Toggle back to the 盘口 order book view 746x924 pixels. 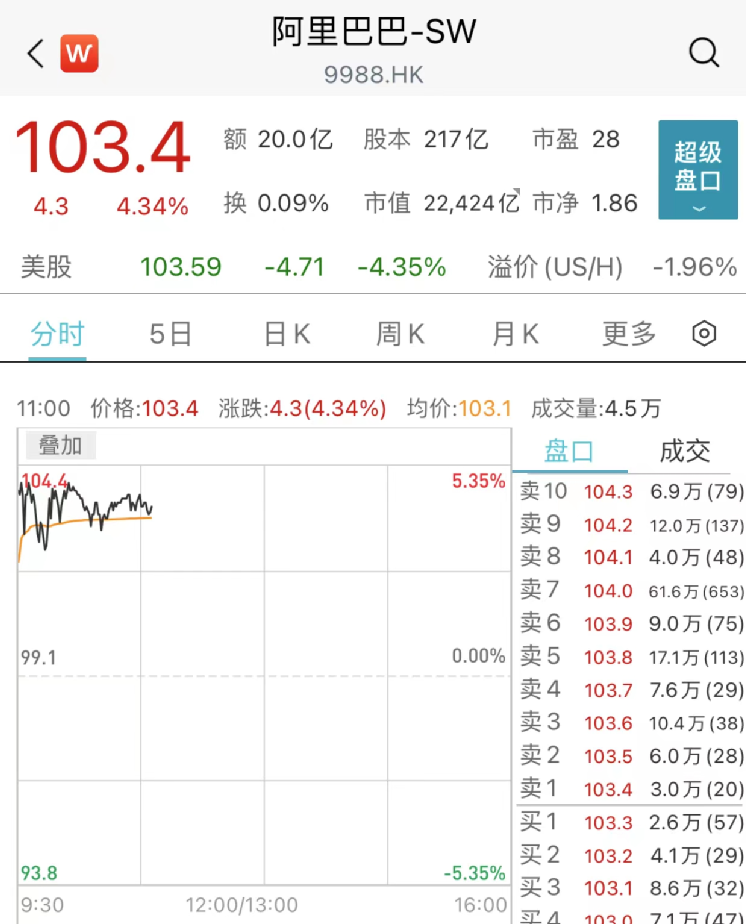[572, 451]
